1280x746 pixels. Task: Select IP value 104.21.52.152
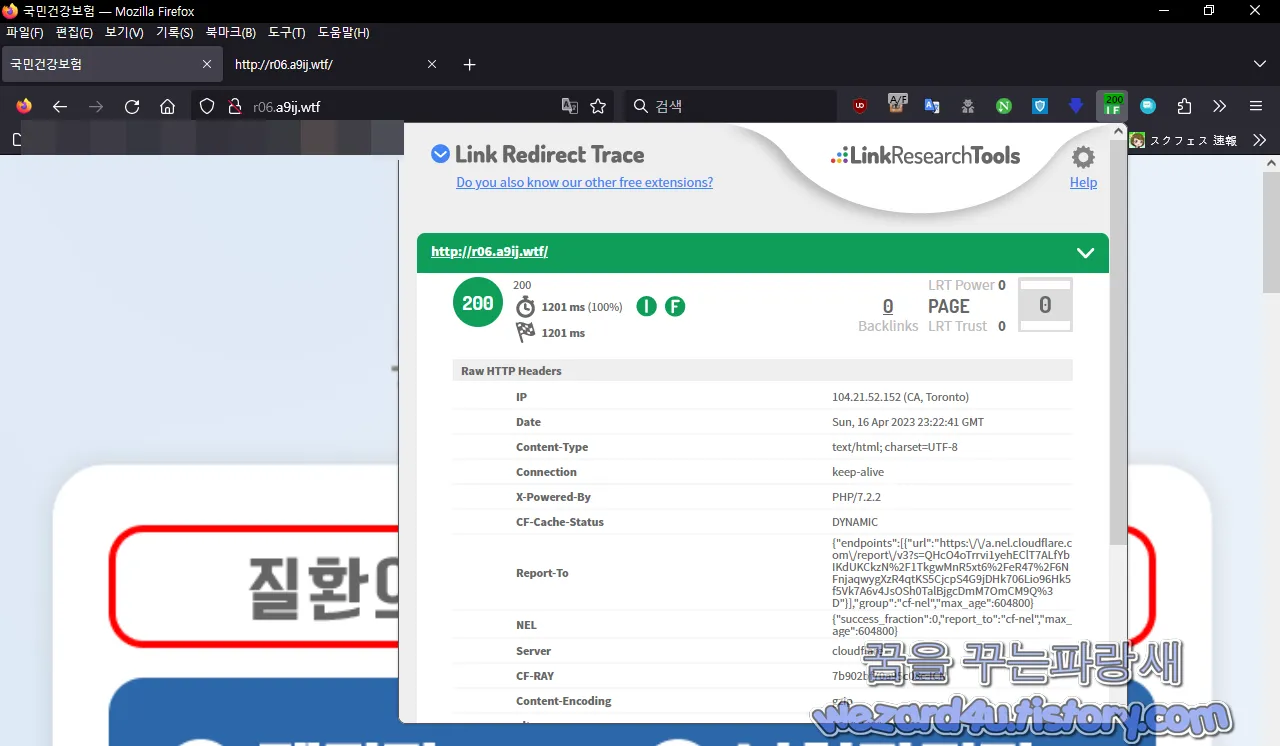(900, 397)
